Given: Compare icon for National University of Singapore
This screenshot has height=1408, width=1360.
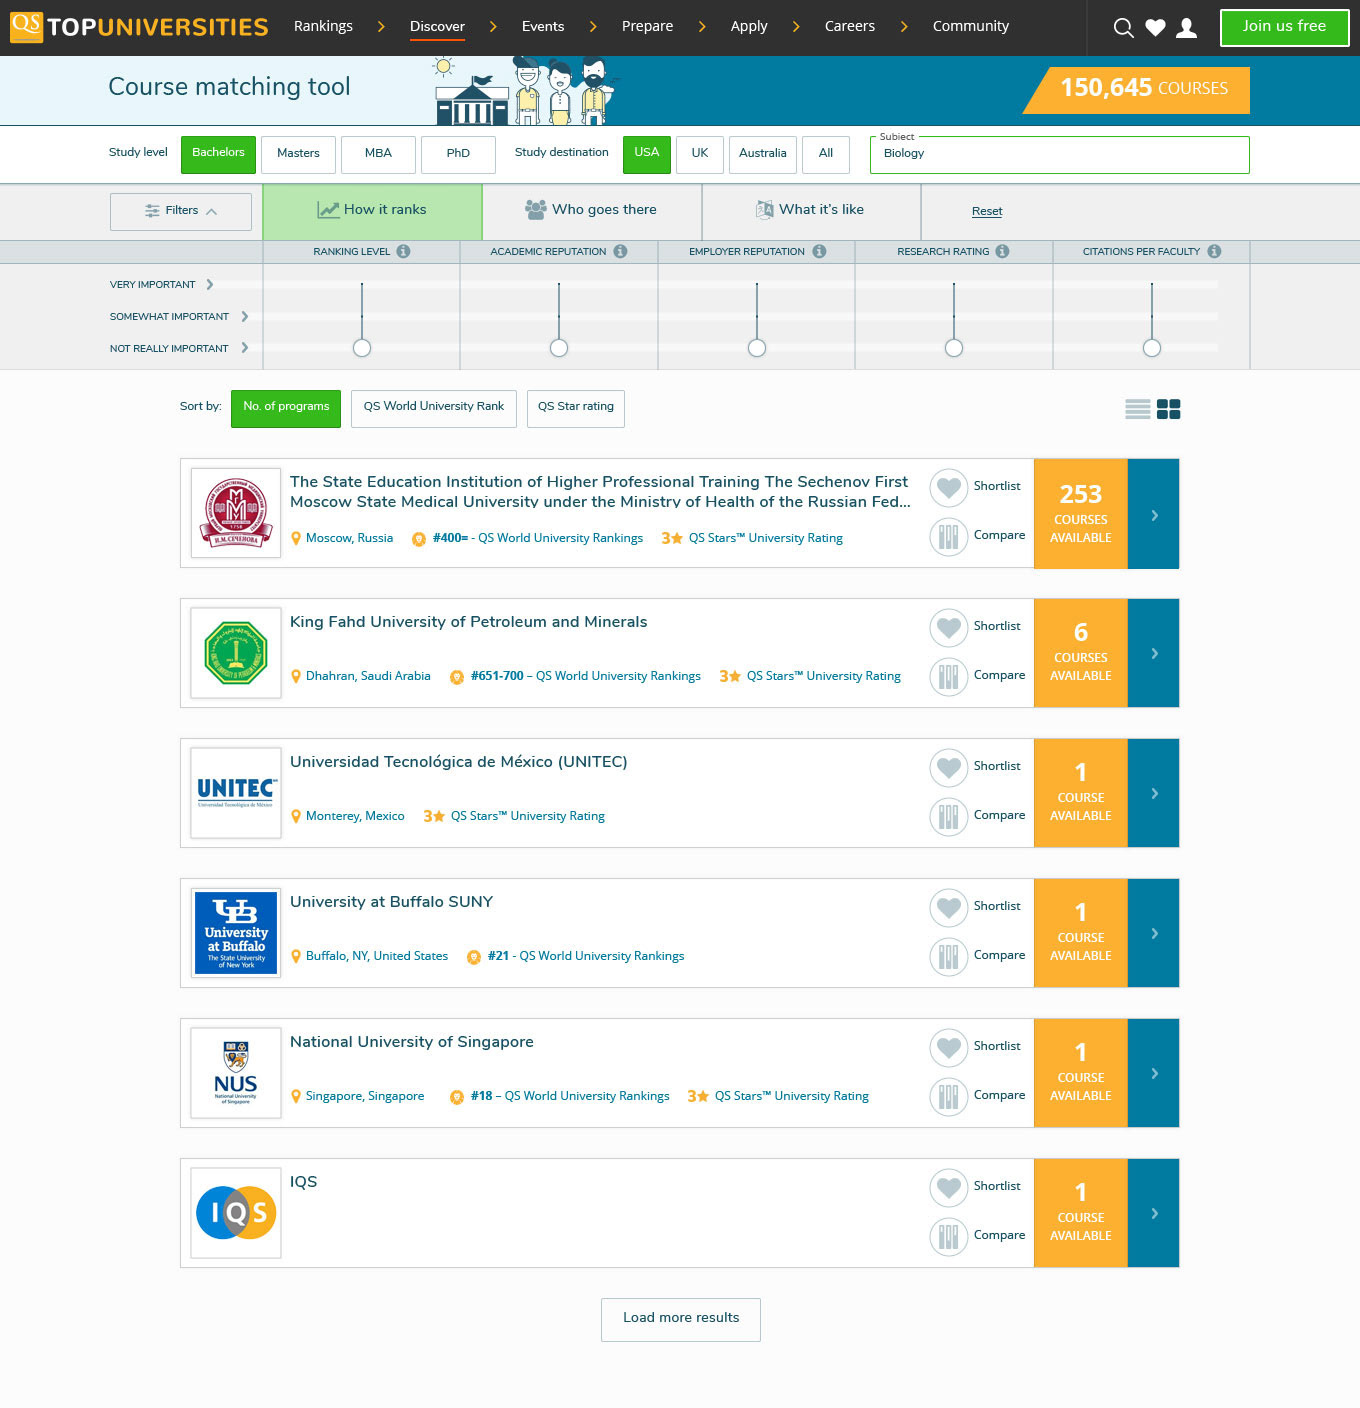Looking at the screenshot, I should (949, 1097).
